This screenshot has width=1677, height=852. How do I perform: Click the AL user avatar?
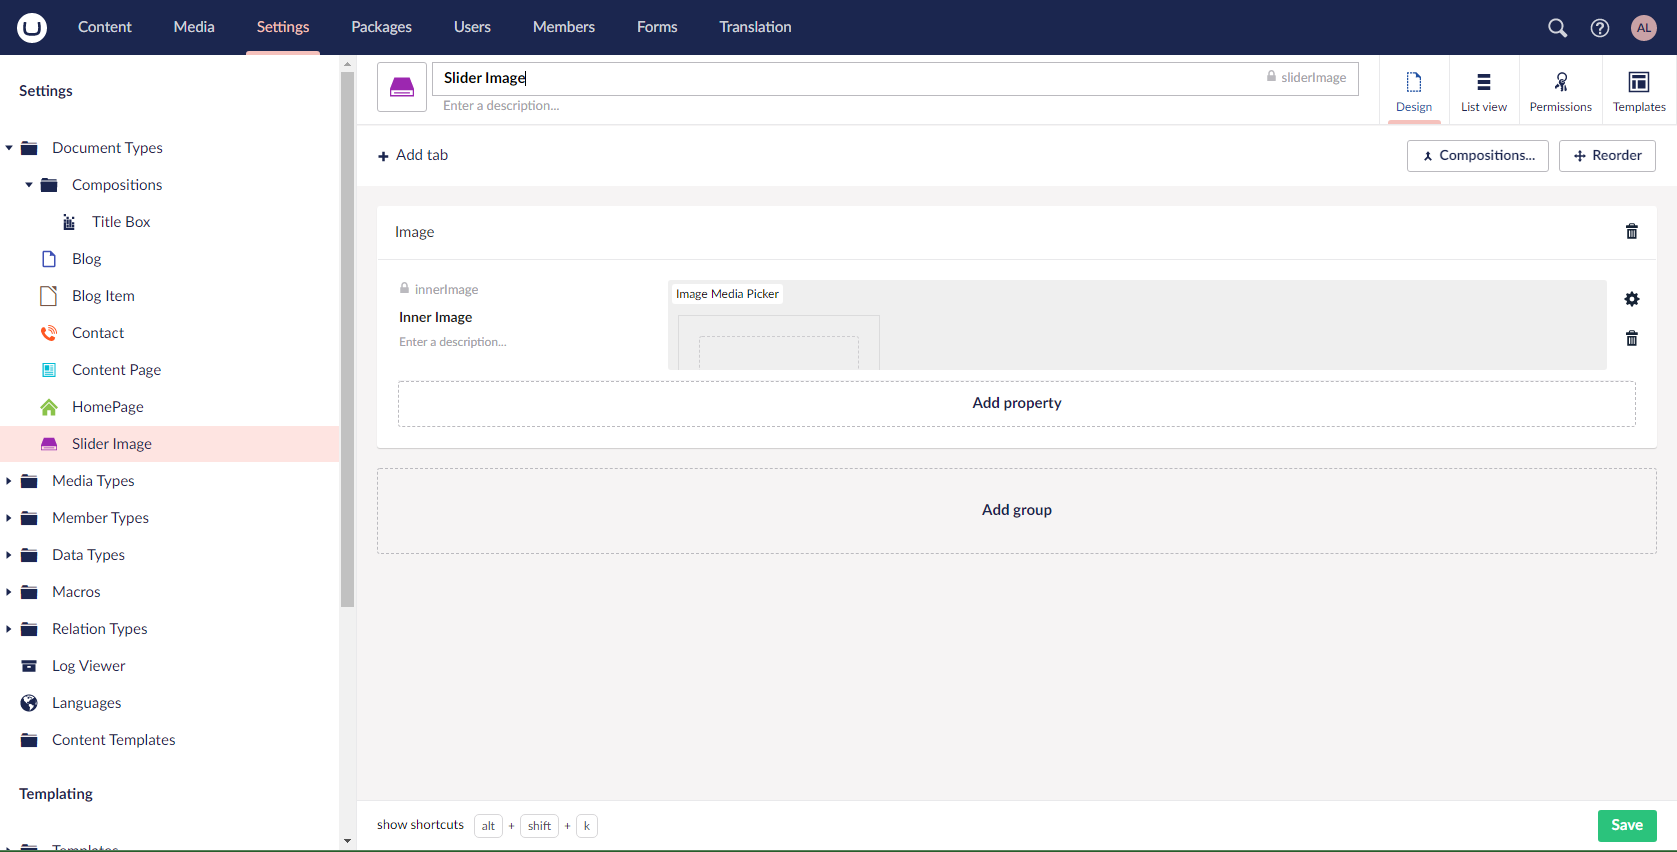coord(1643,28)
